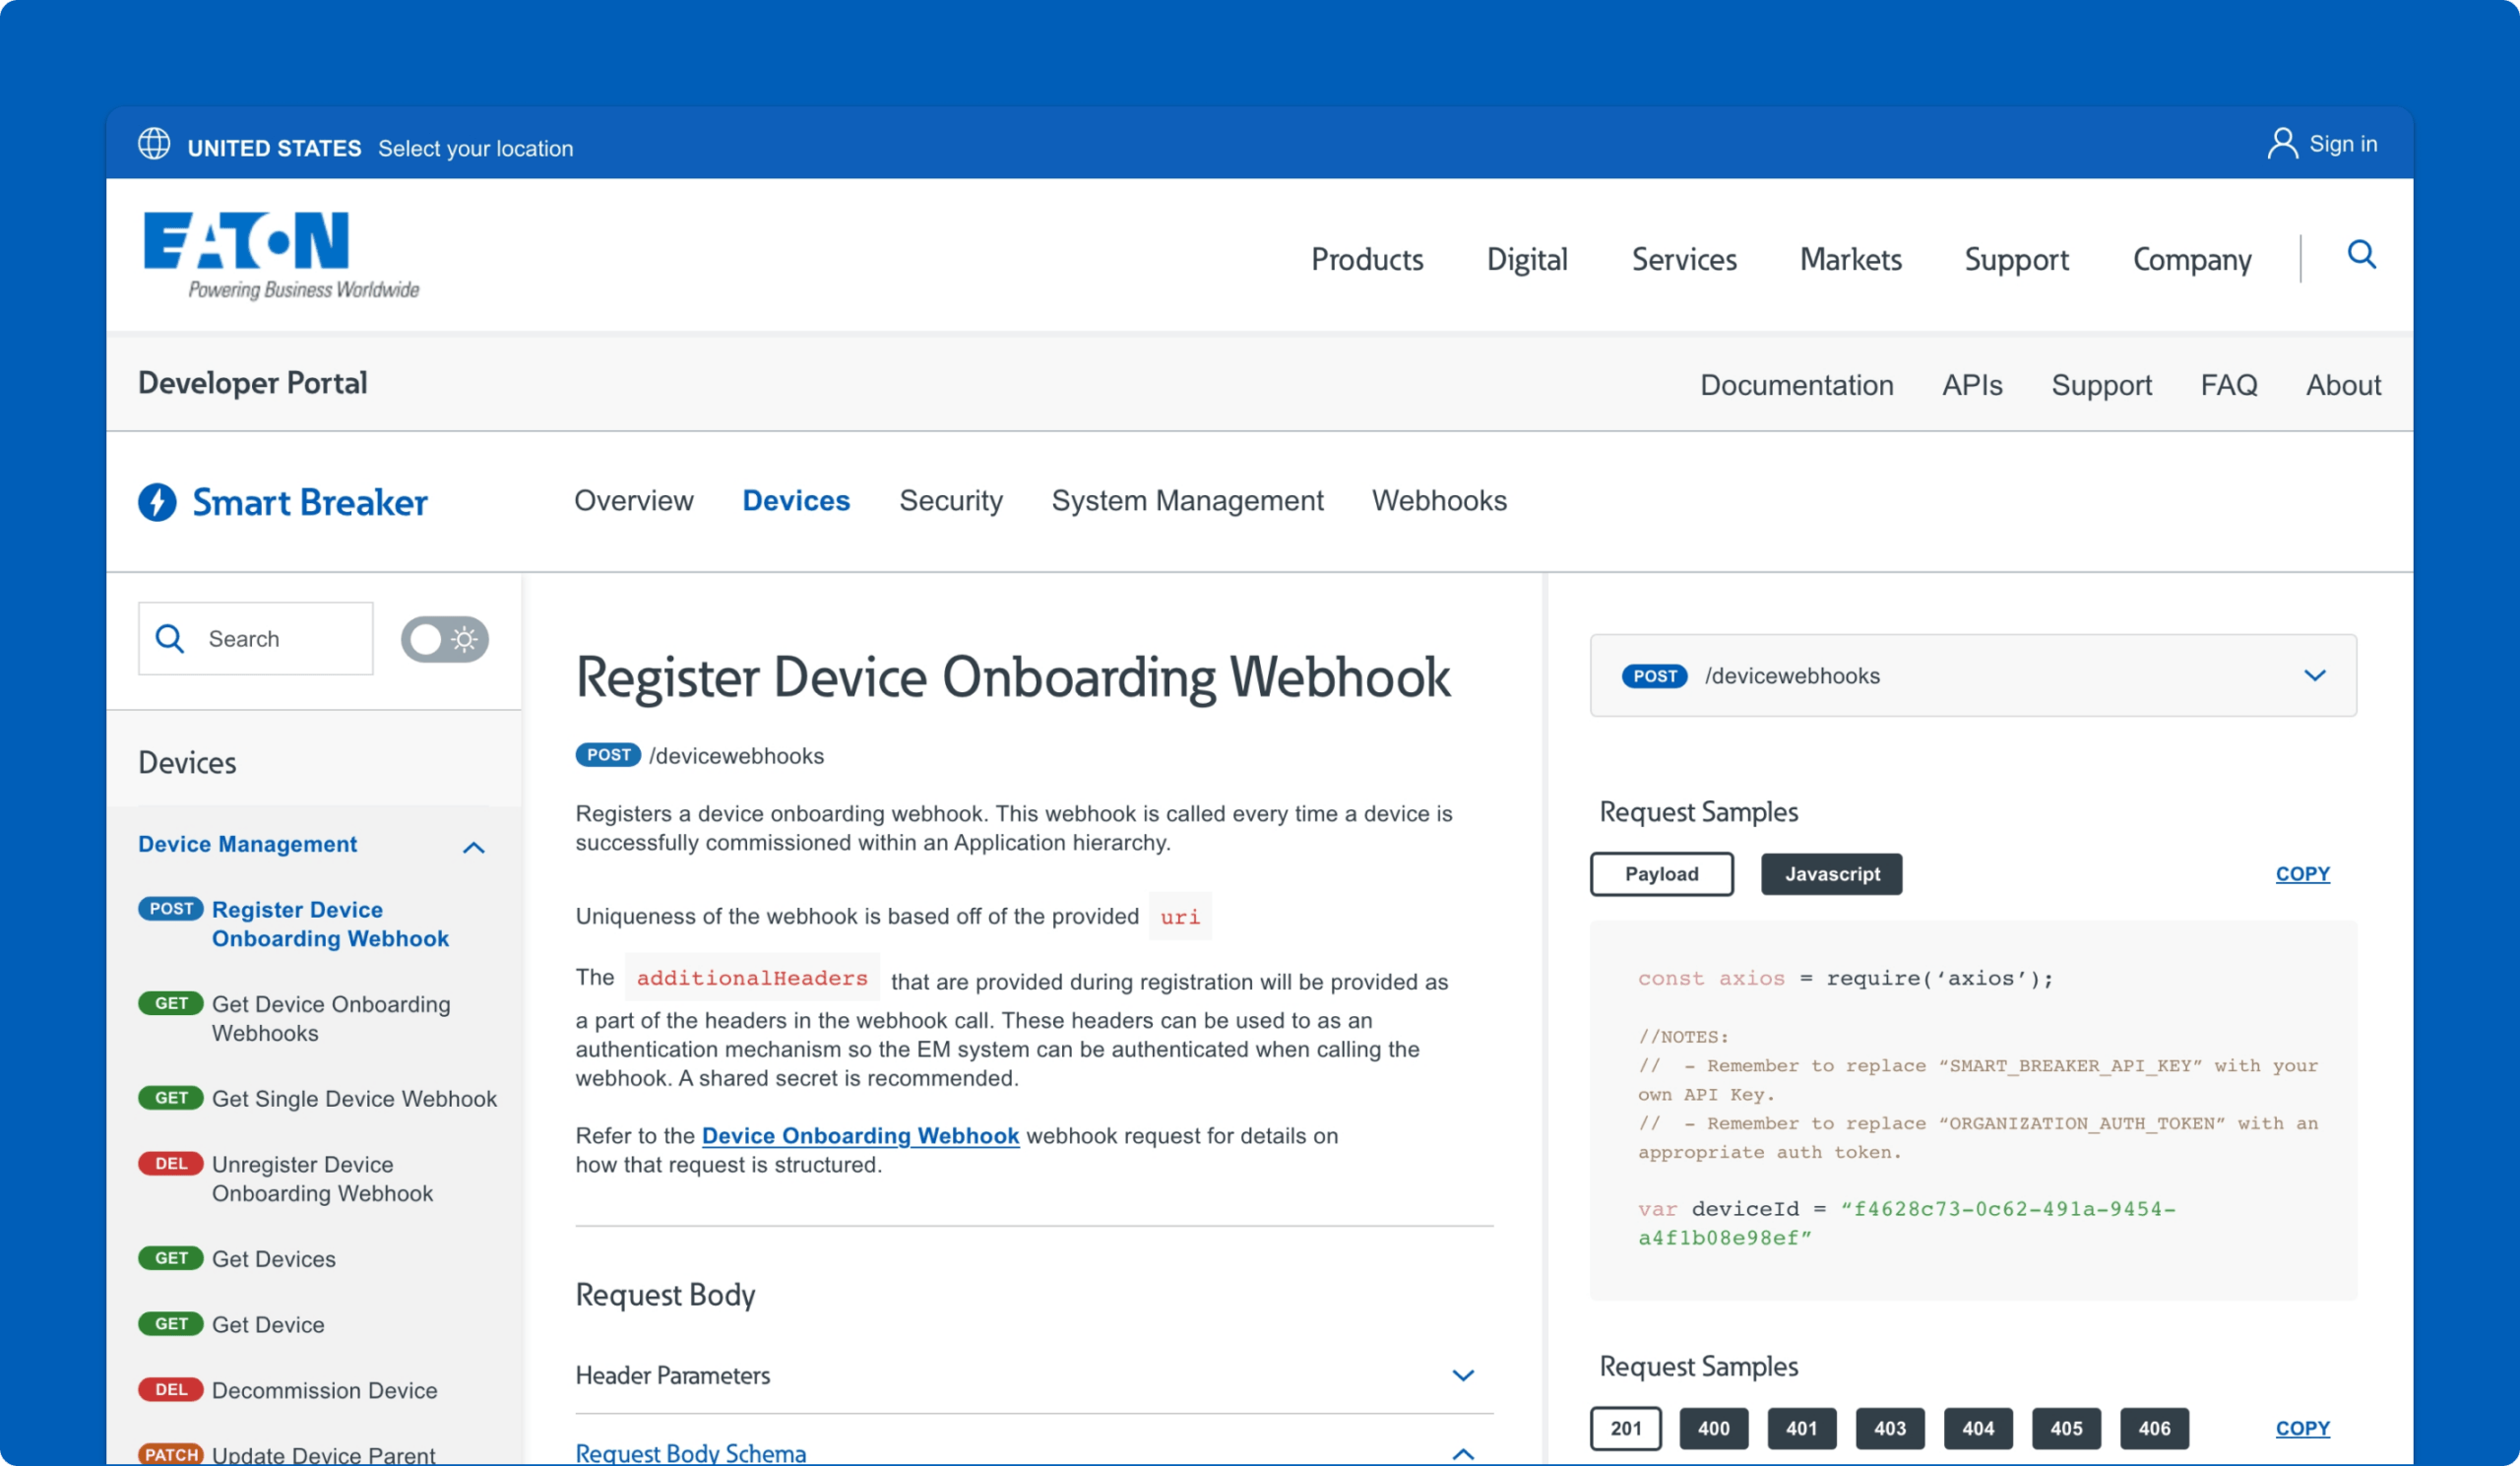Click the Smart Breaker lightning bolt icon

(157, 502)
